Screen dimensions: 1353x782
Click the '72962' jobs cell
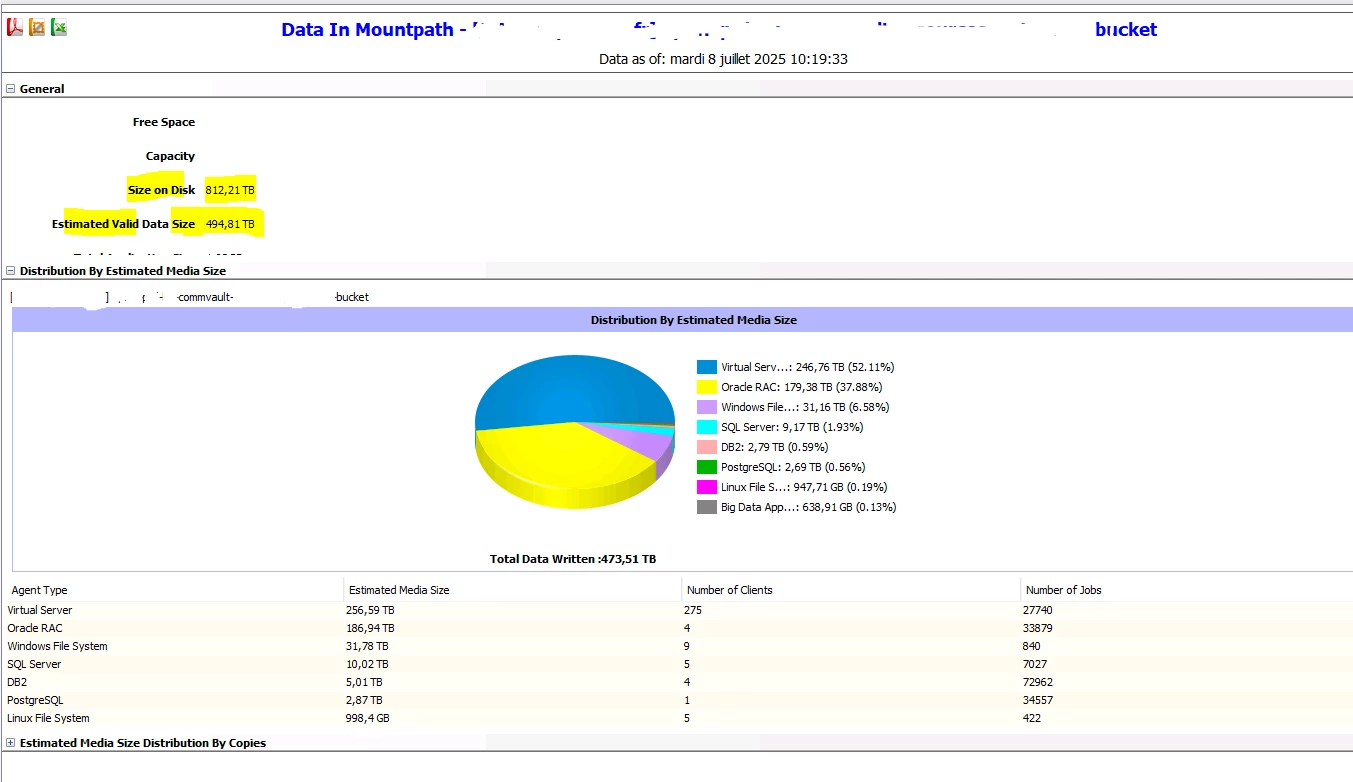1038,682
